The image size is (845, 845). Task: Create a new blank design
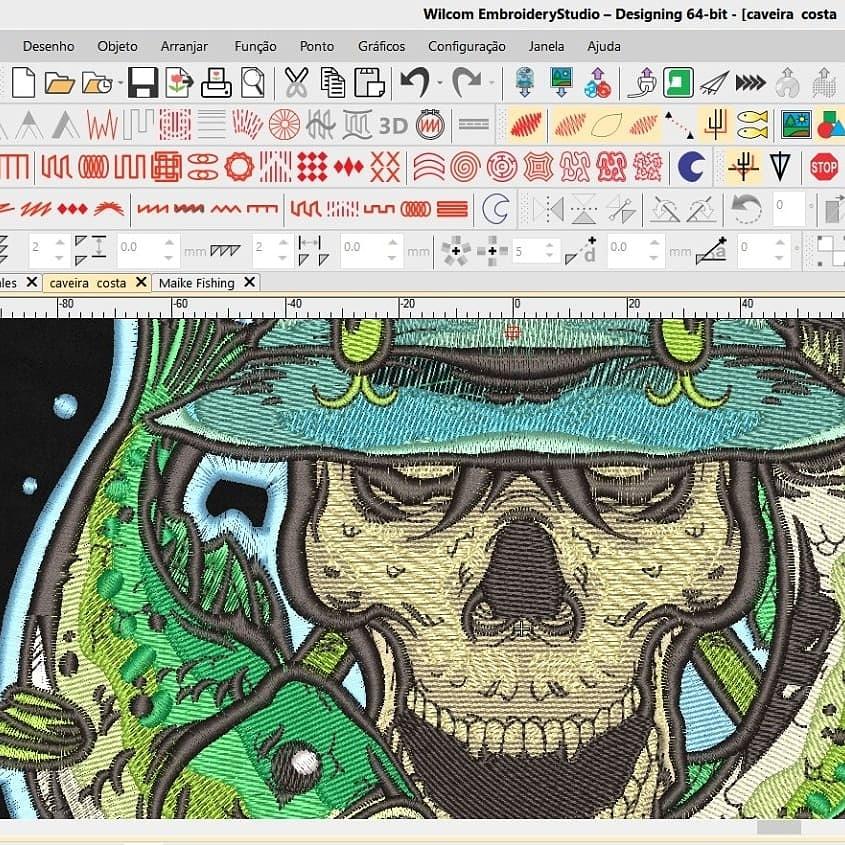tap(24, 82)
